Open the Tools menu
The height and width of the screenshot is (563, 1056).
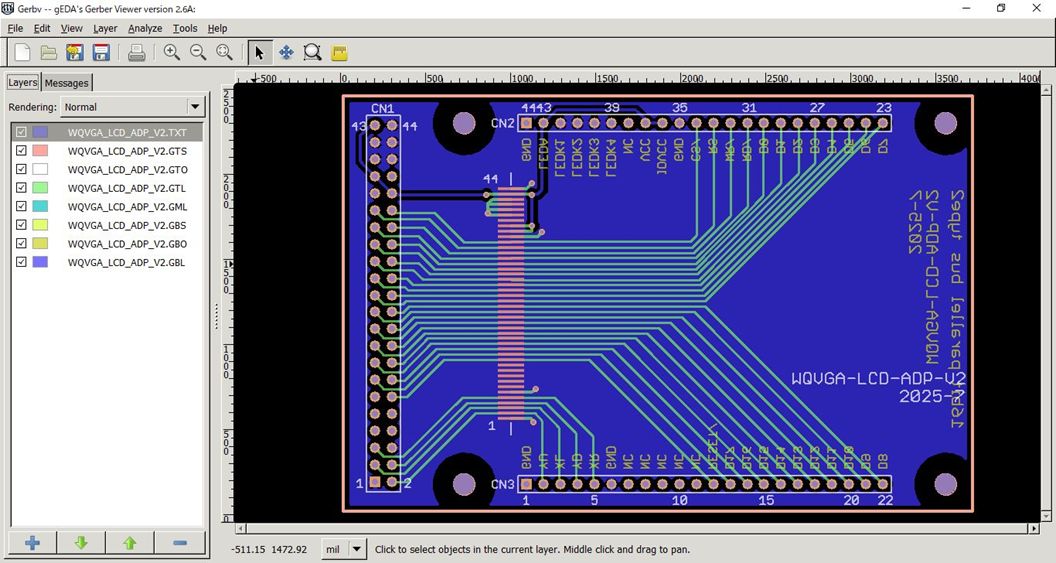click(x=185, y=28)
